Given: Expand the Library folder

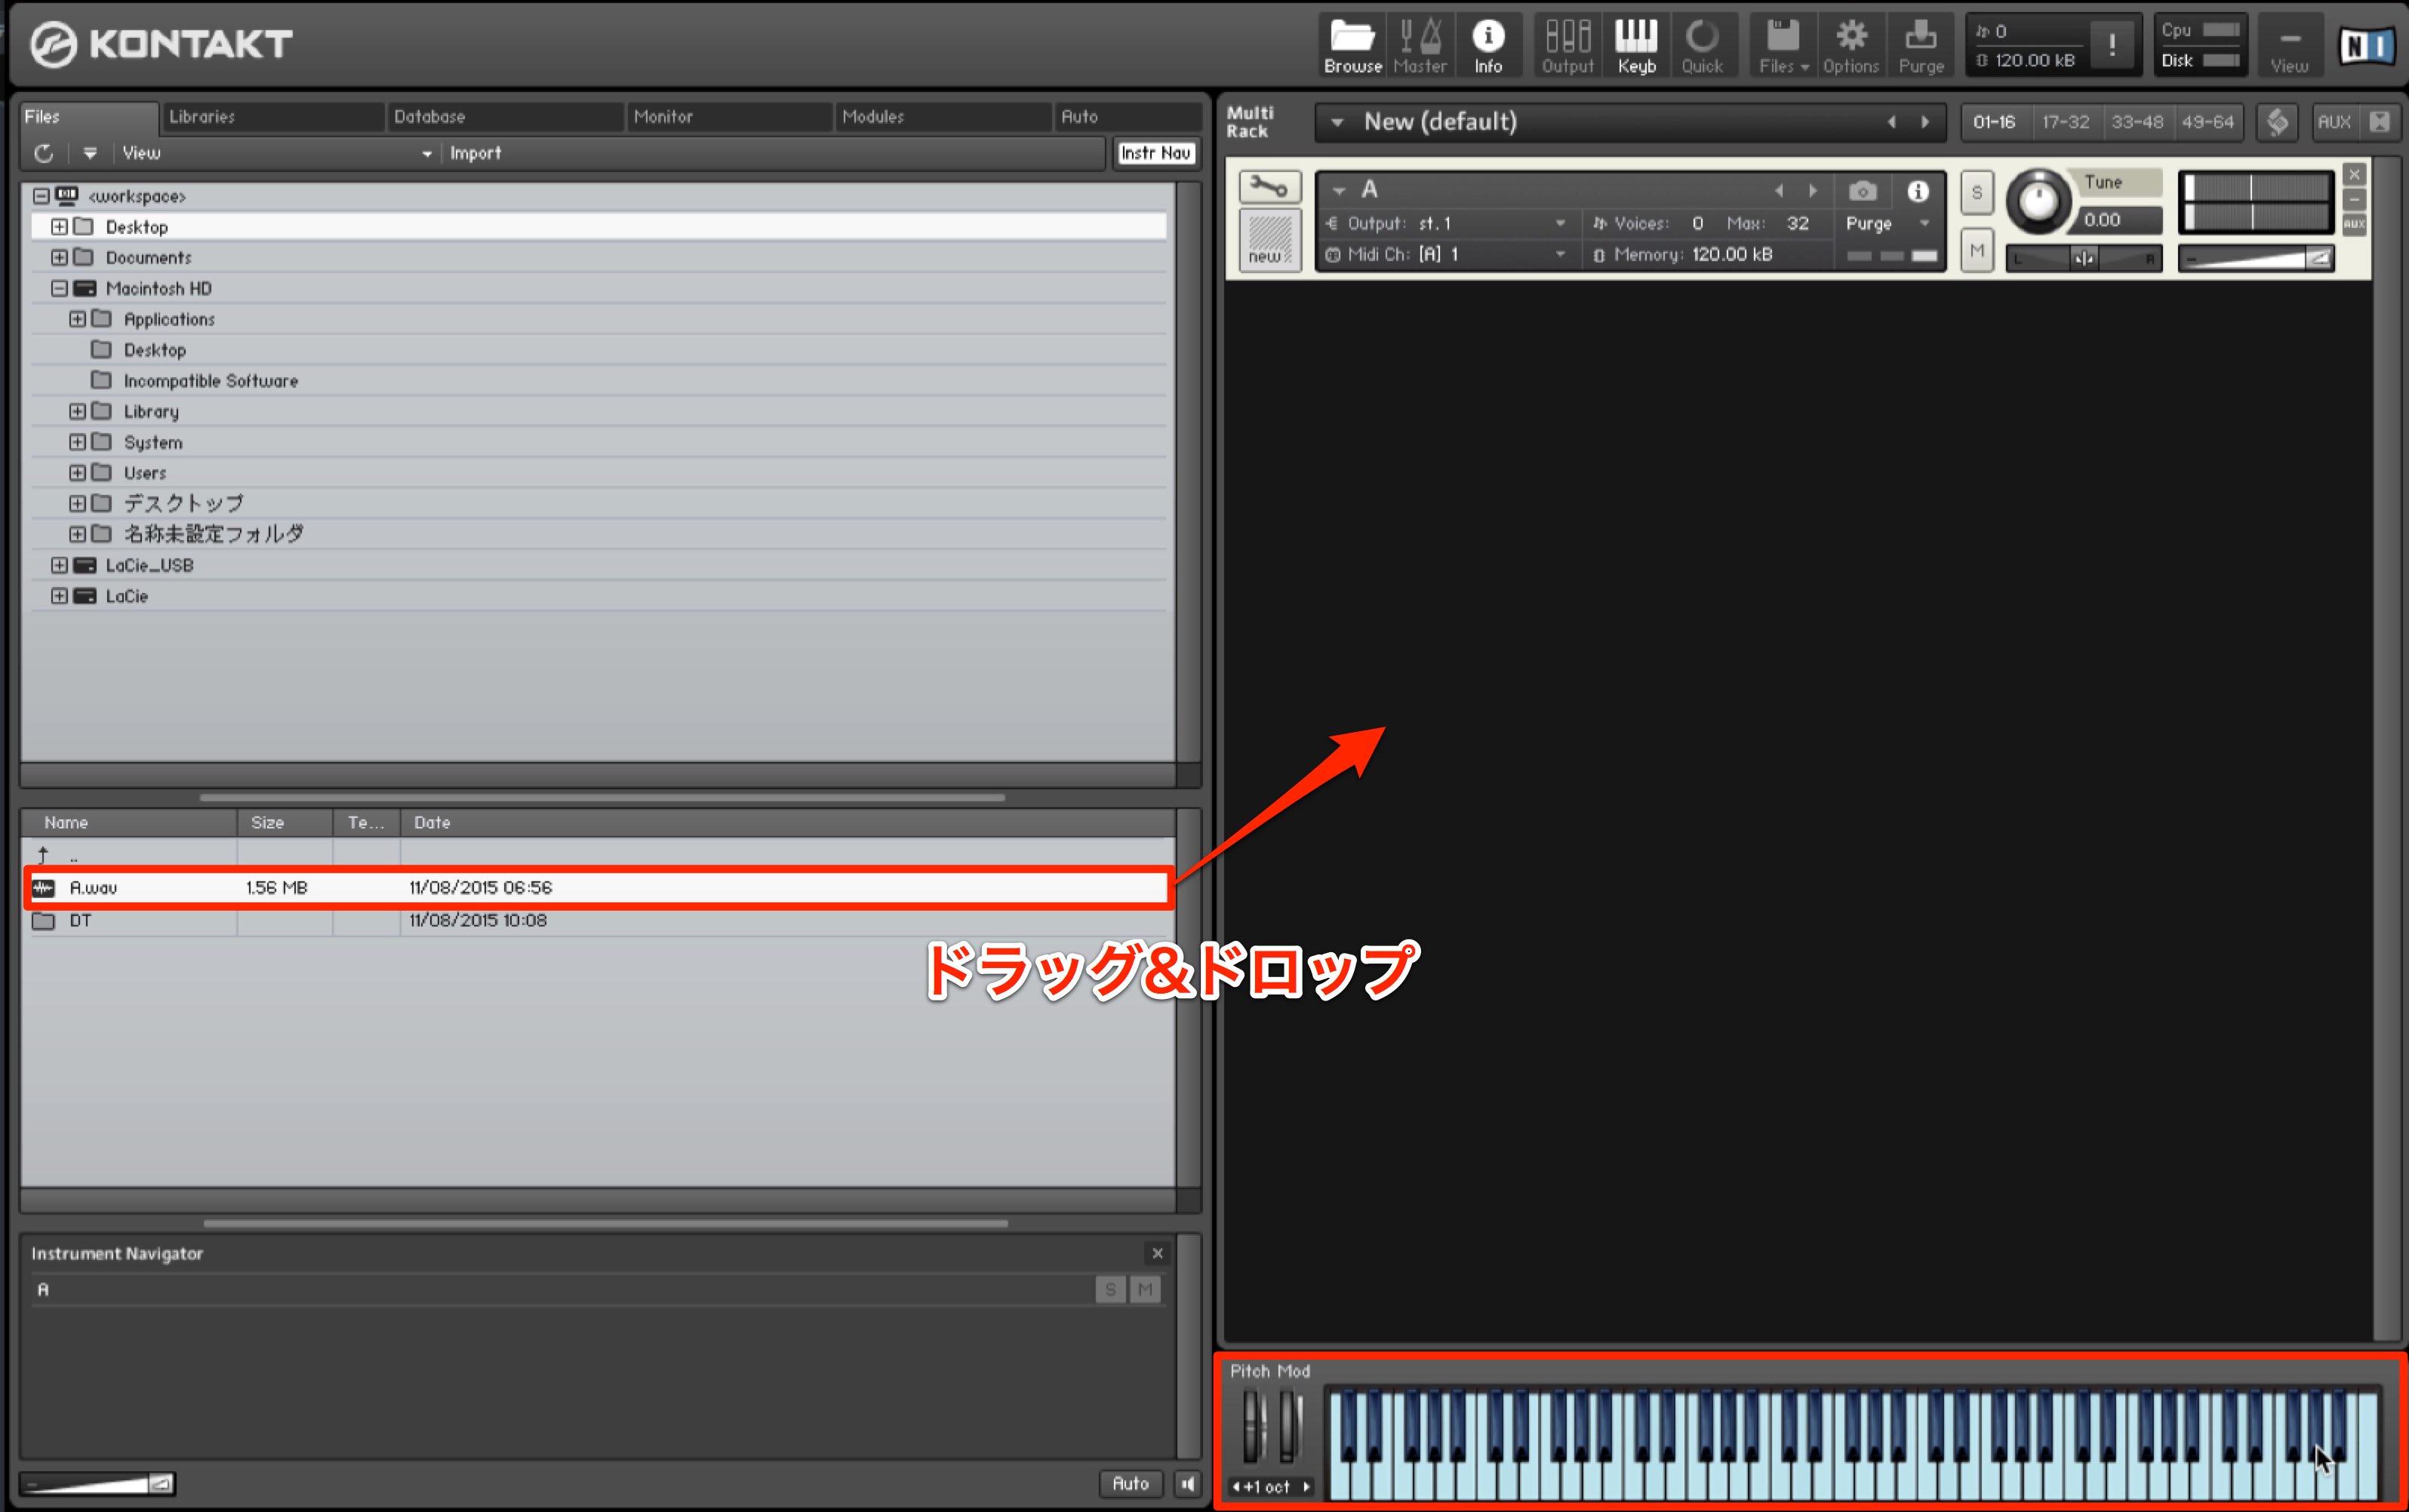Looking at the screenshot, I should pos(77,411).
